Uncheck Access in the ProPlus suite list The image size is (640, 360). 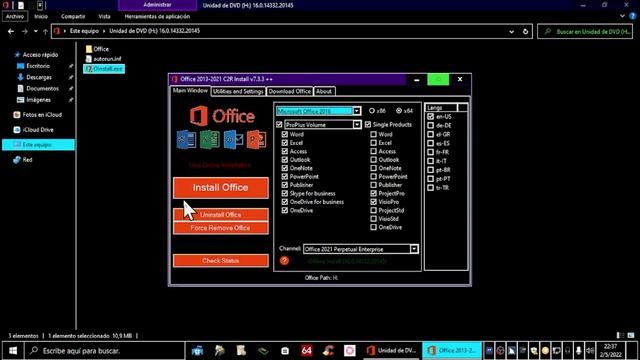[x=285, y=151]
